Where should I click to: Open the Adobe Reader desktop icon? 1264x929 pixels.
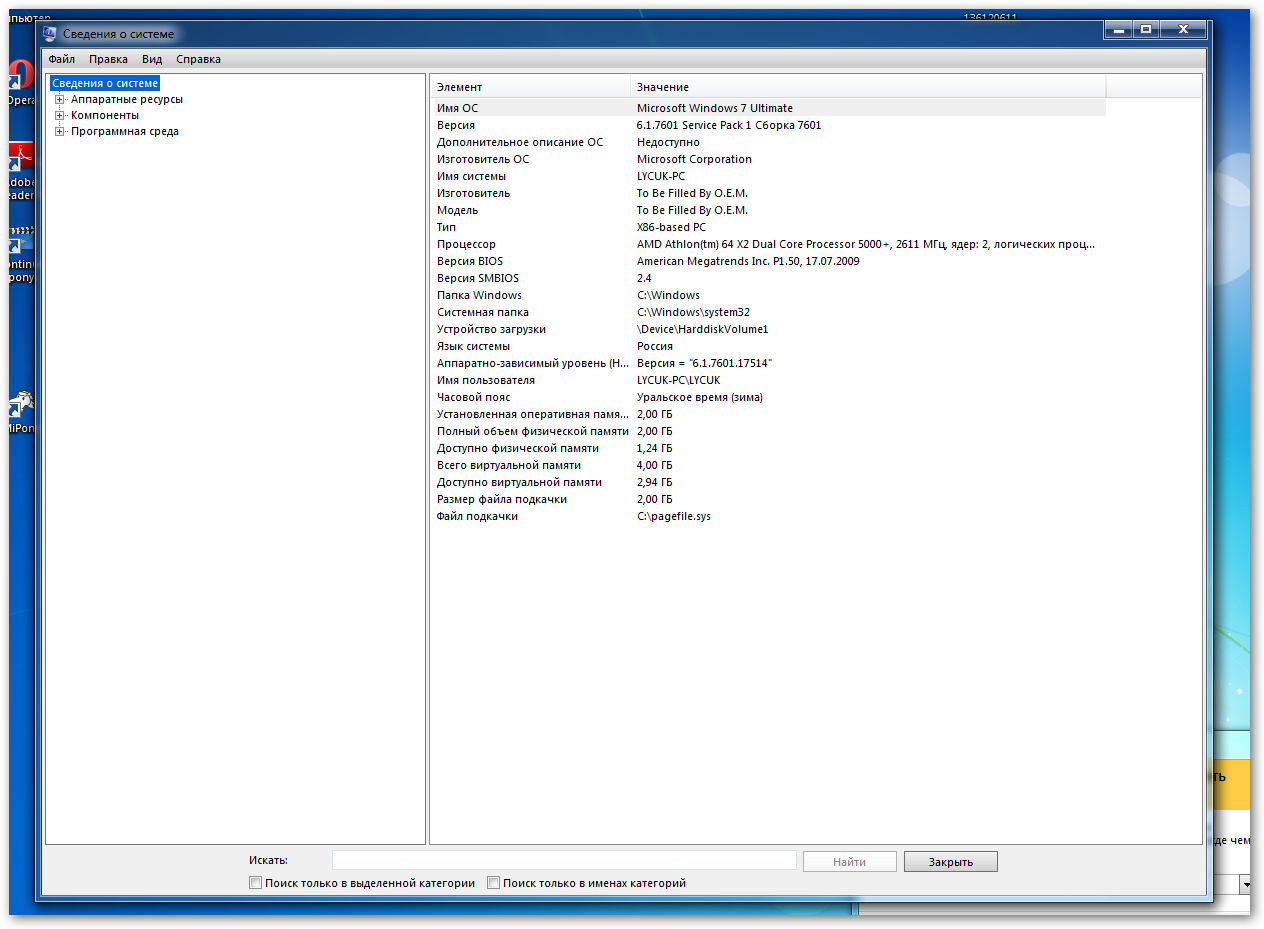20,160
